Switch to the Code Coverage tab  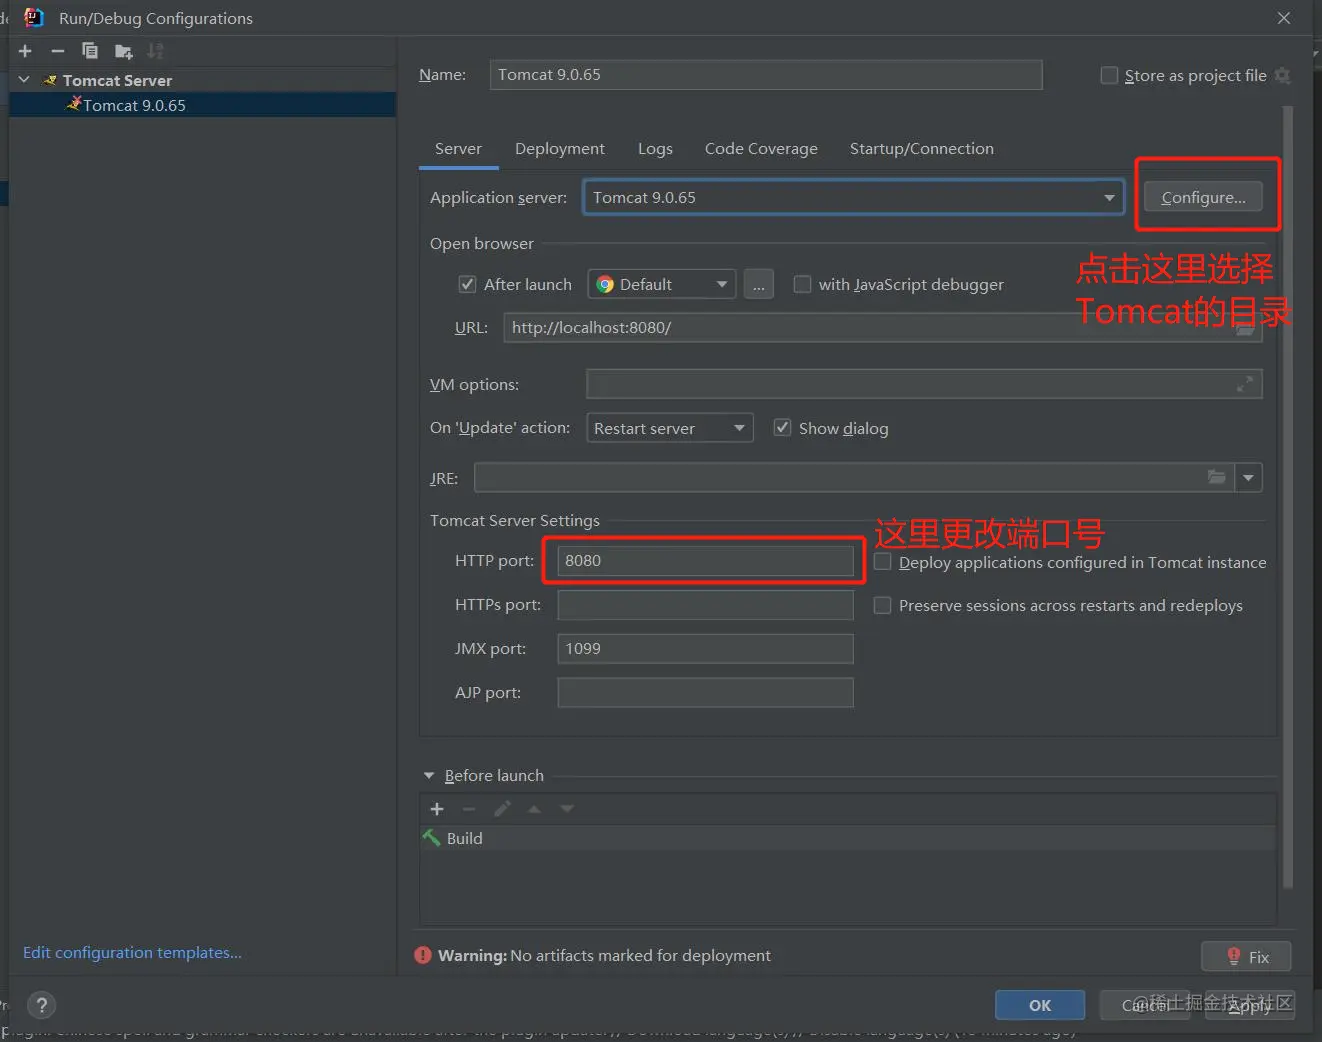coord(761,149)
